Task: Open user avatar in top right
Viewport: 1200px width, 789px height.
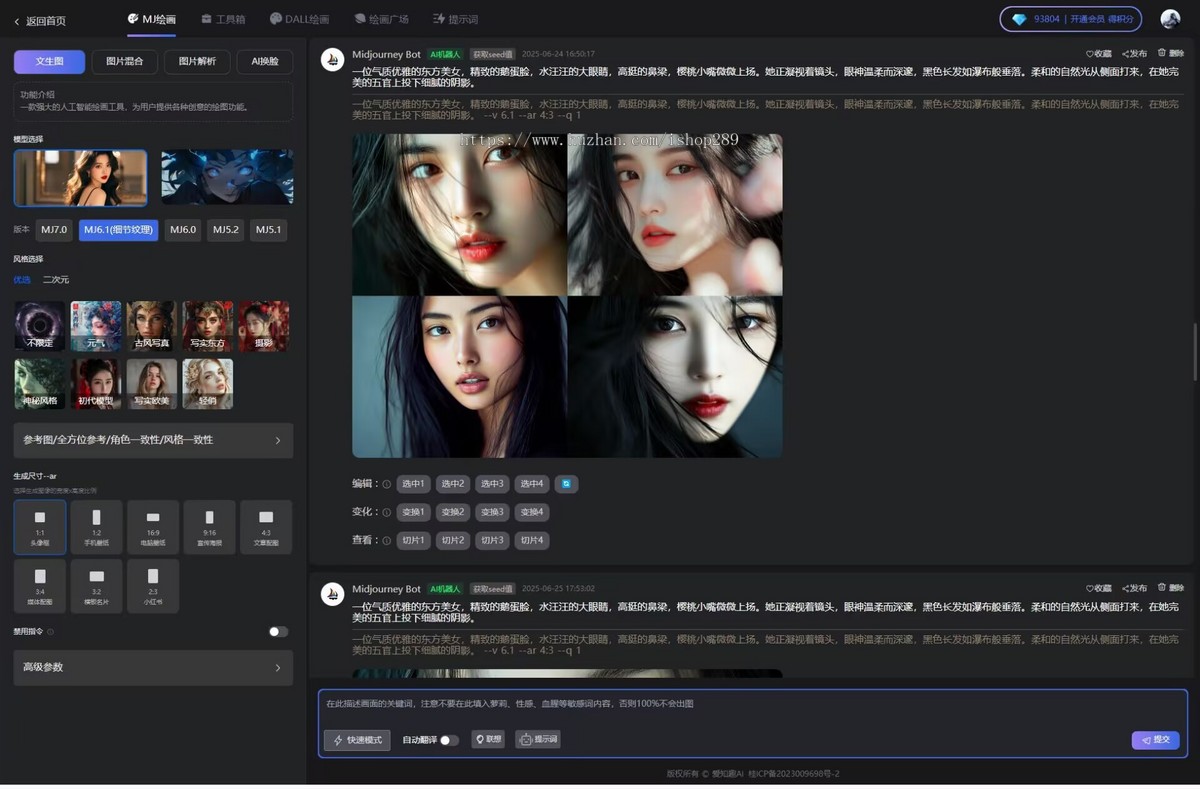Action: tap(1170, 19)
